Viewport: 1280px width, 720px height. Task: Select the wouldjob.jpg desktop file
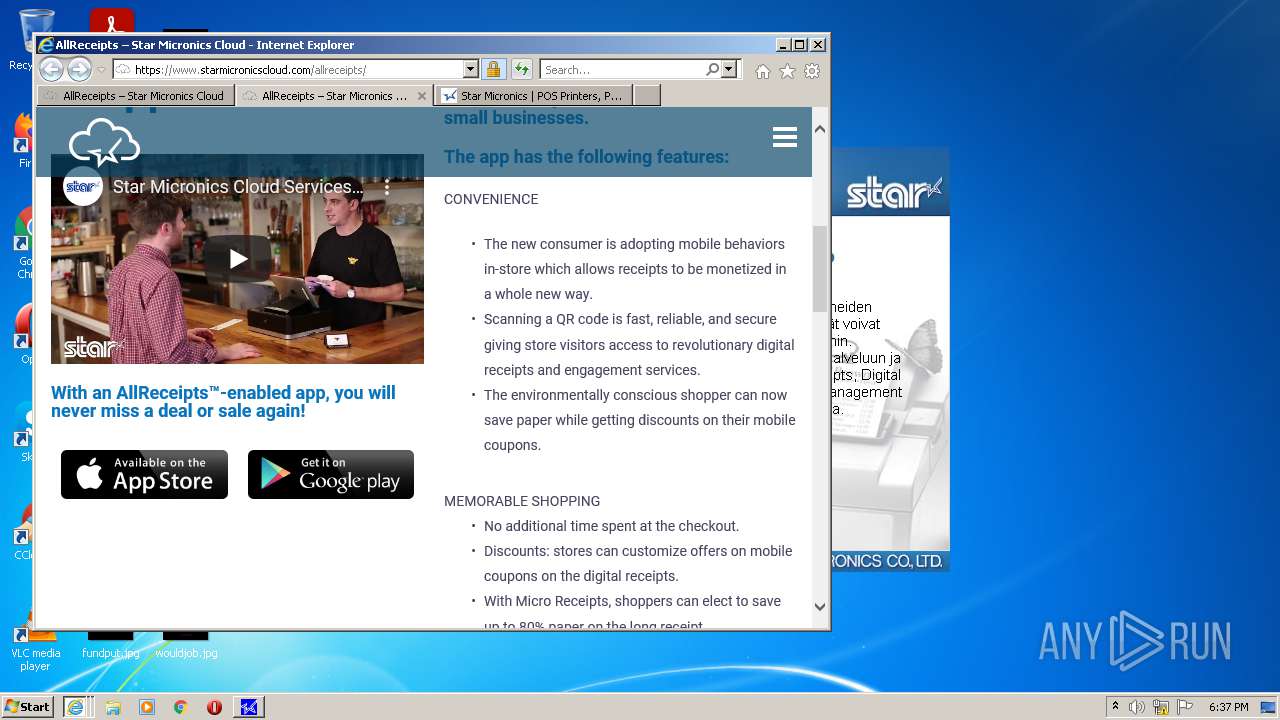pyautogui.click(x=186, y=645)
